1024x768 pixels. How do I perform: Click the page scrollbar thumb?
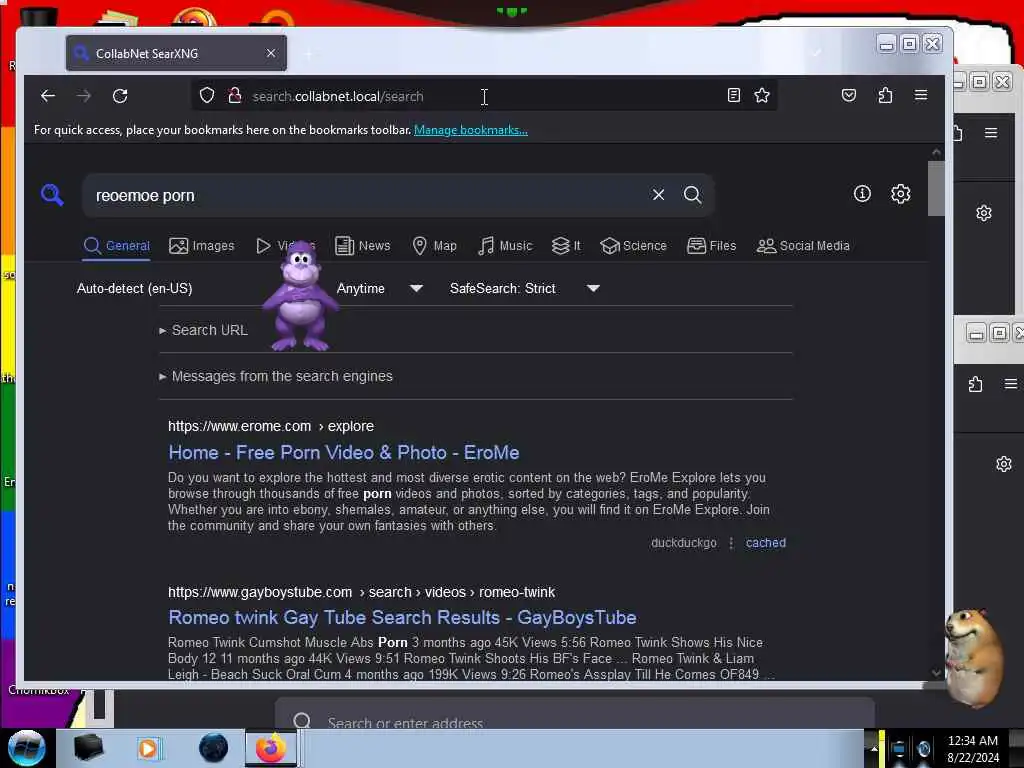936,188
